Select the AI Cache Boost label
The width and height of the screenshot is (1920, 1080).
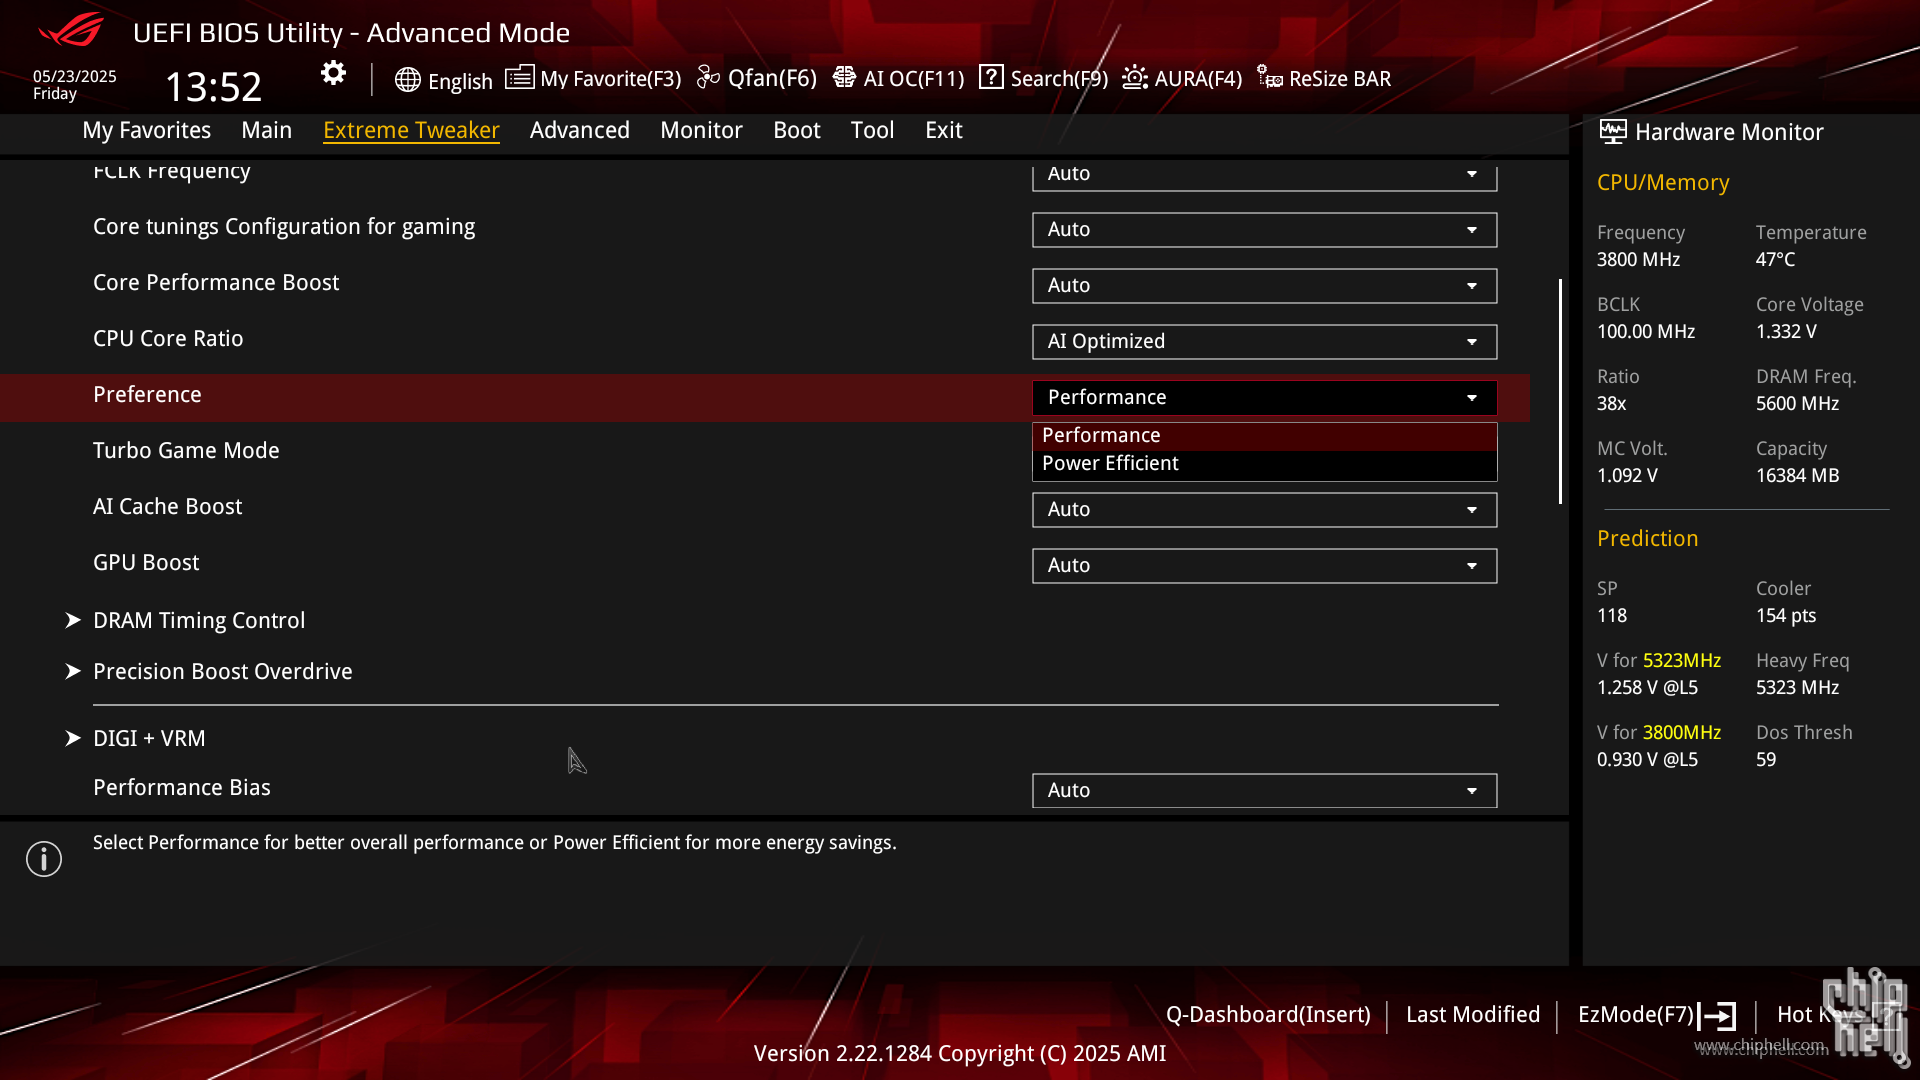tap(167, 507)
